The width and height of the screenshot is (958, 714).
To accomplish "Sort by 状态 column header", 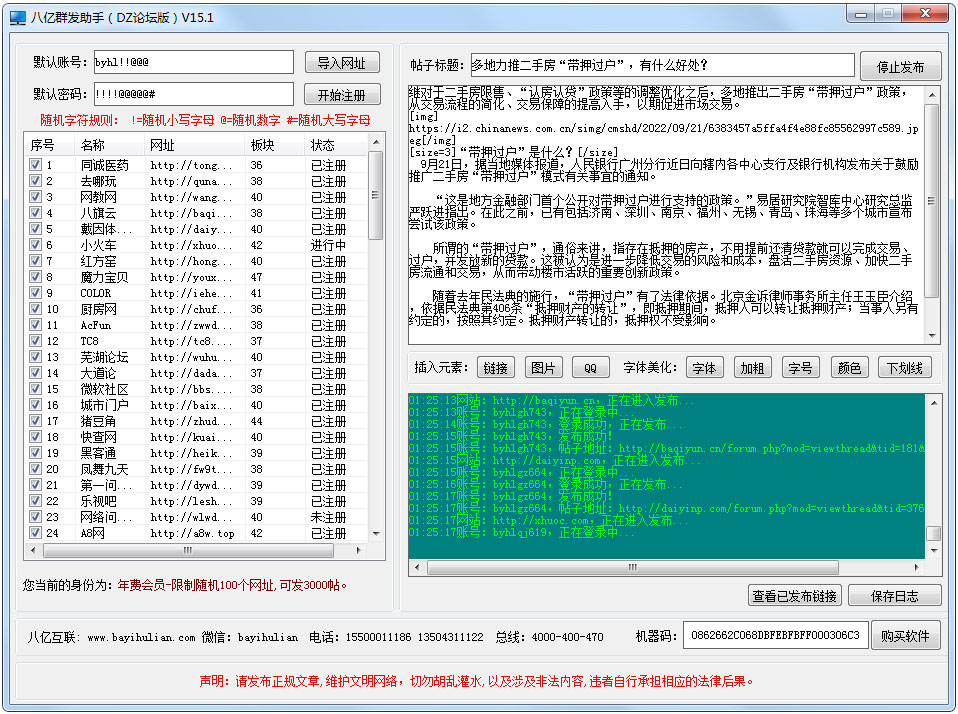I will click(323, 145).
